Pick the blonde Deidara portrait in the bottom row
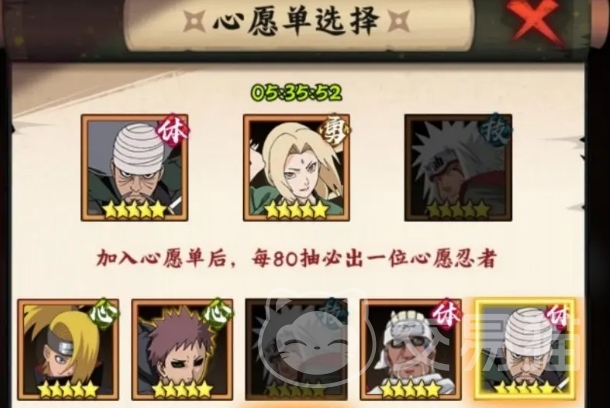 tap(68, 349)
